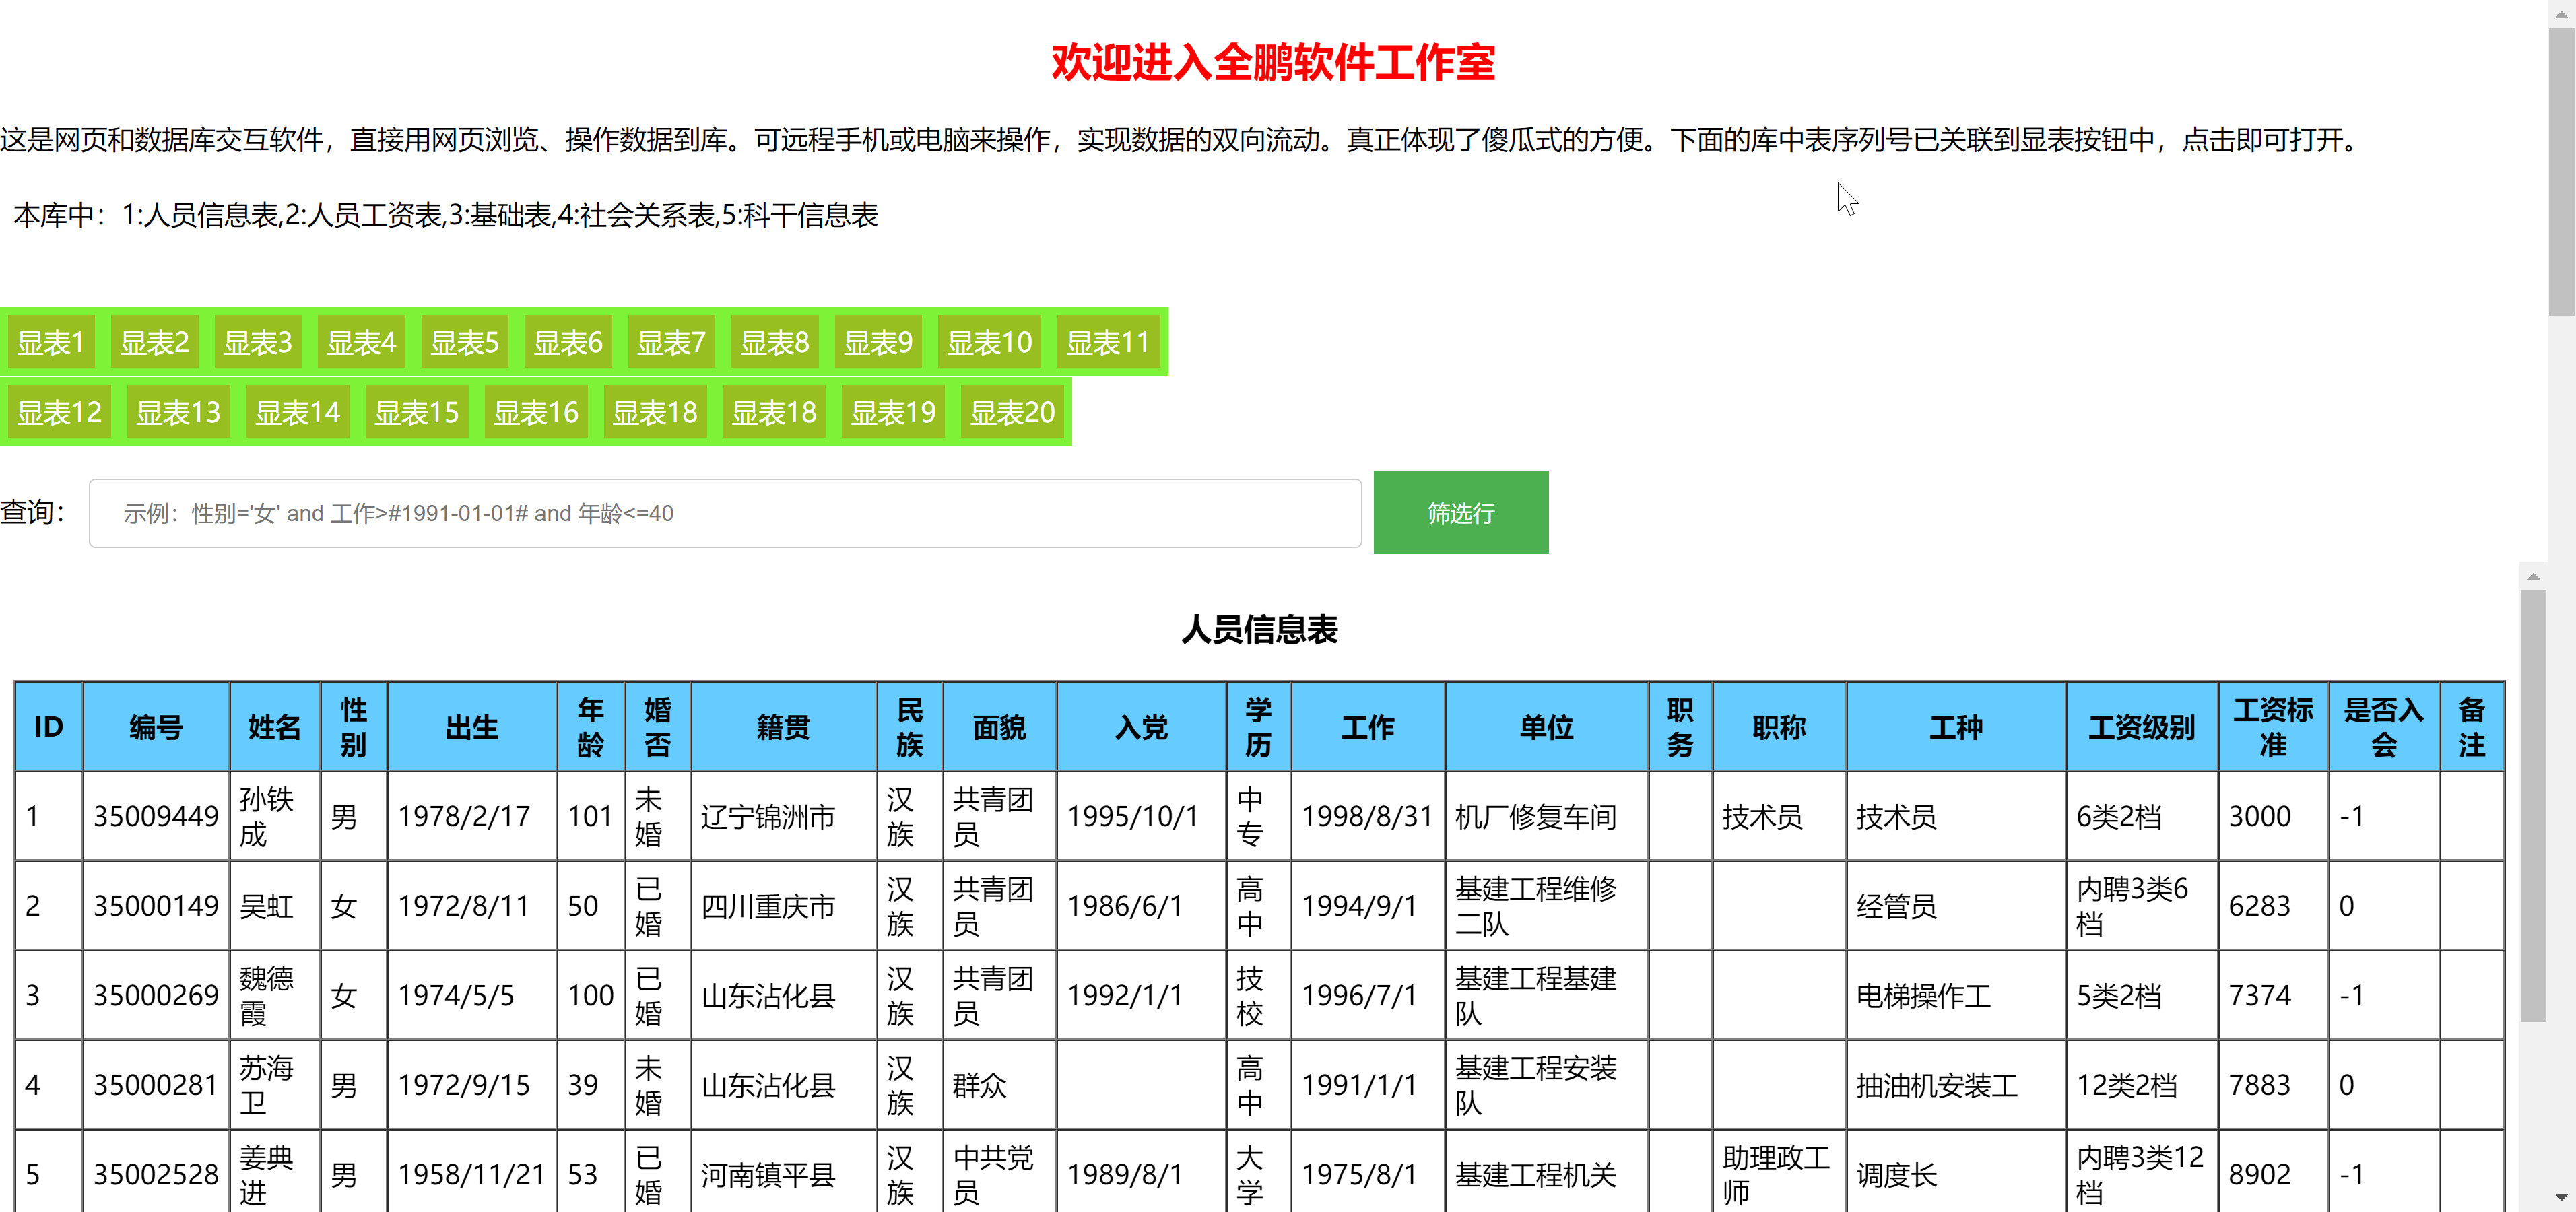Click the name cell 苏海卫
Viewport: 2576px width, 1212px height.
tap(275, 1085)
